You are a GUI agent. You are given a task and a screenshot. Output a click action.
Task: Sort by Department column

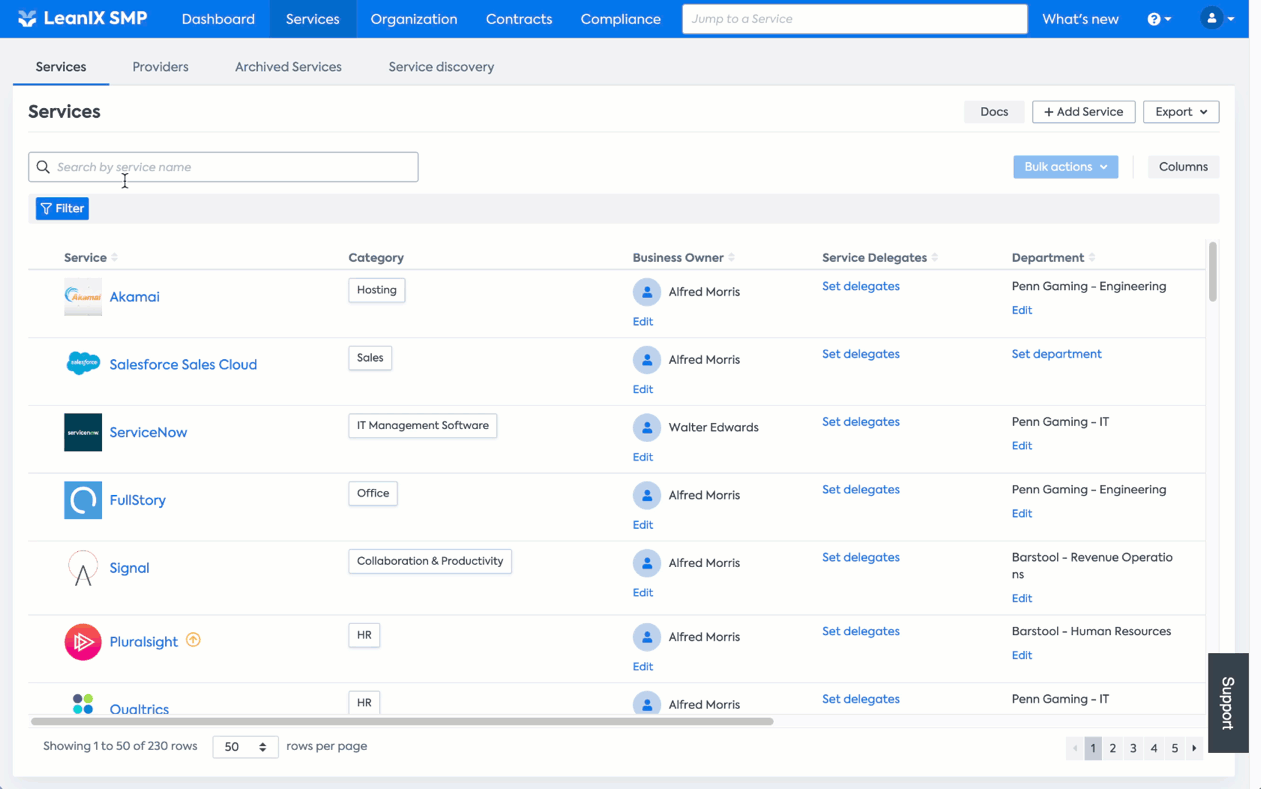1053,257
